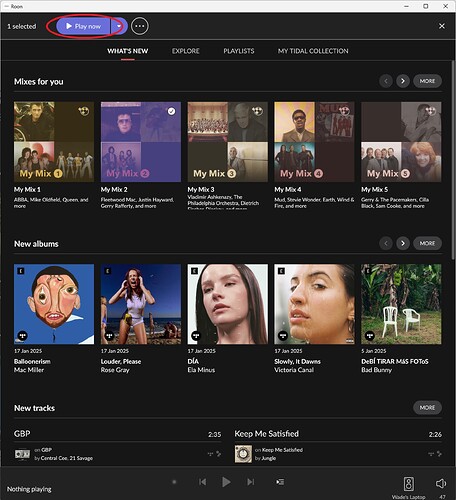Screen dimensions: 456x500
Task: Dismiss the selection bar with the X
Action: [x=442, y=26]
